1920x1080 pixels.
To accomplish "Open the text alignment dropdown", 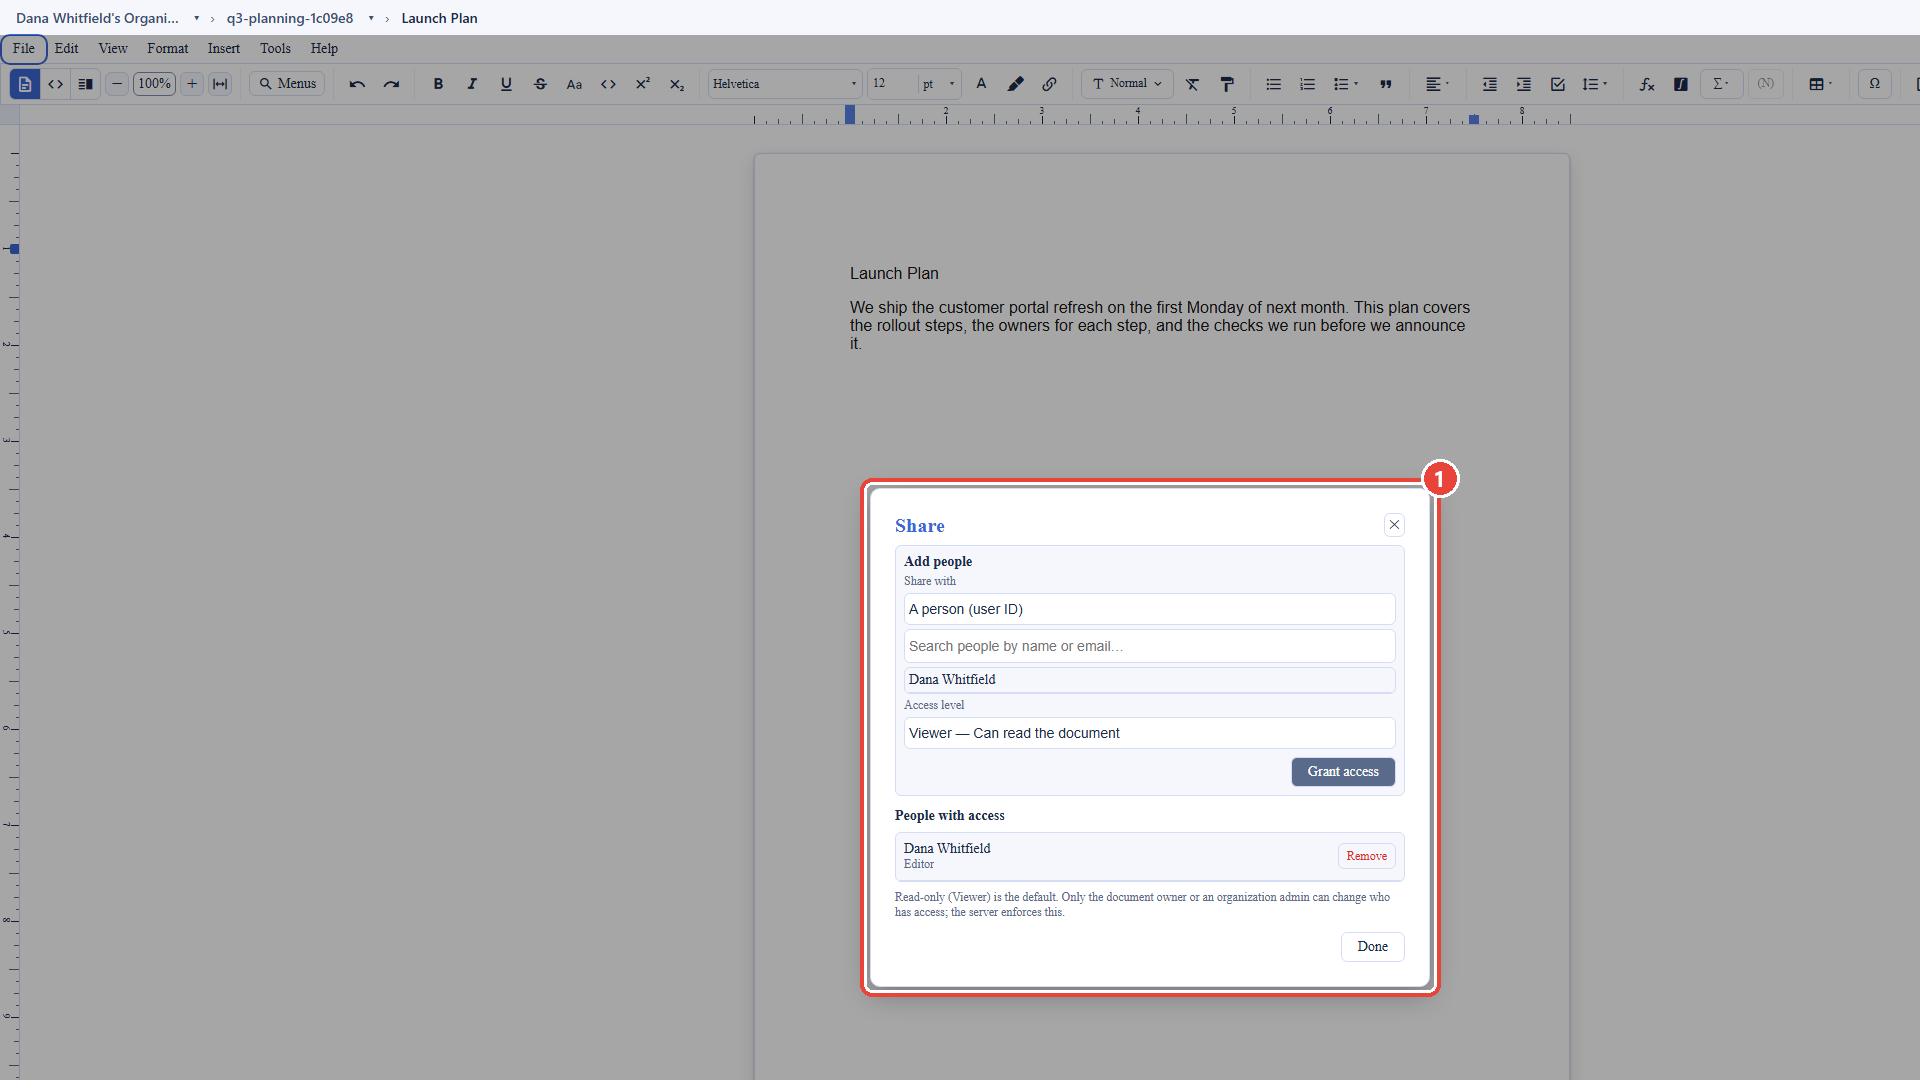I will coord(1437,84).
